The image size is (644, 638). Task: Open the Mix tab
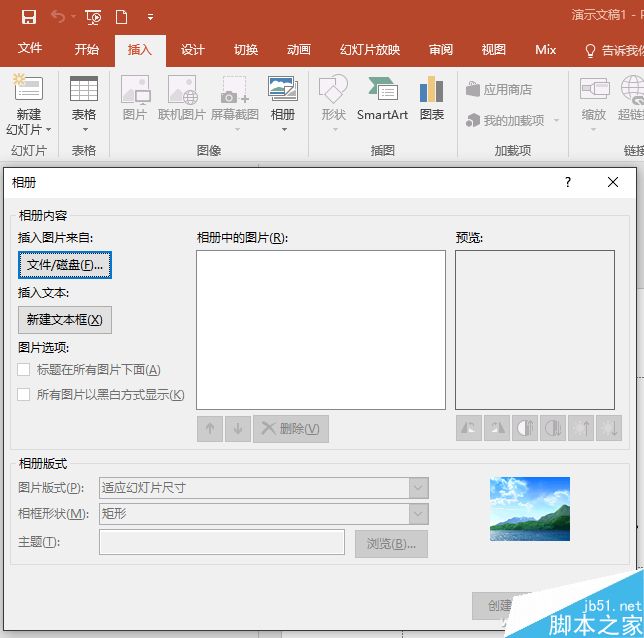(x=545, y=50)
